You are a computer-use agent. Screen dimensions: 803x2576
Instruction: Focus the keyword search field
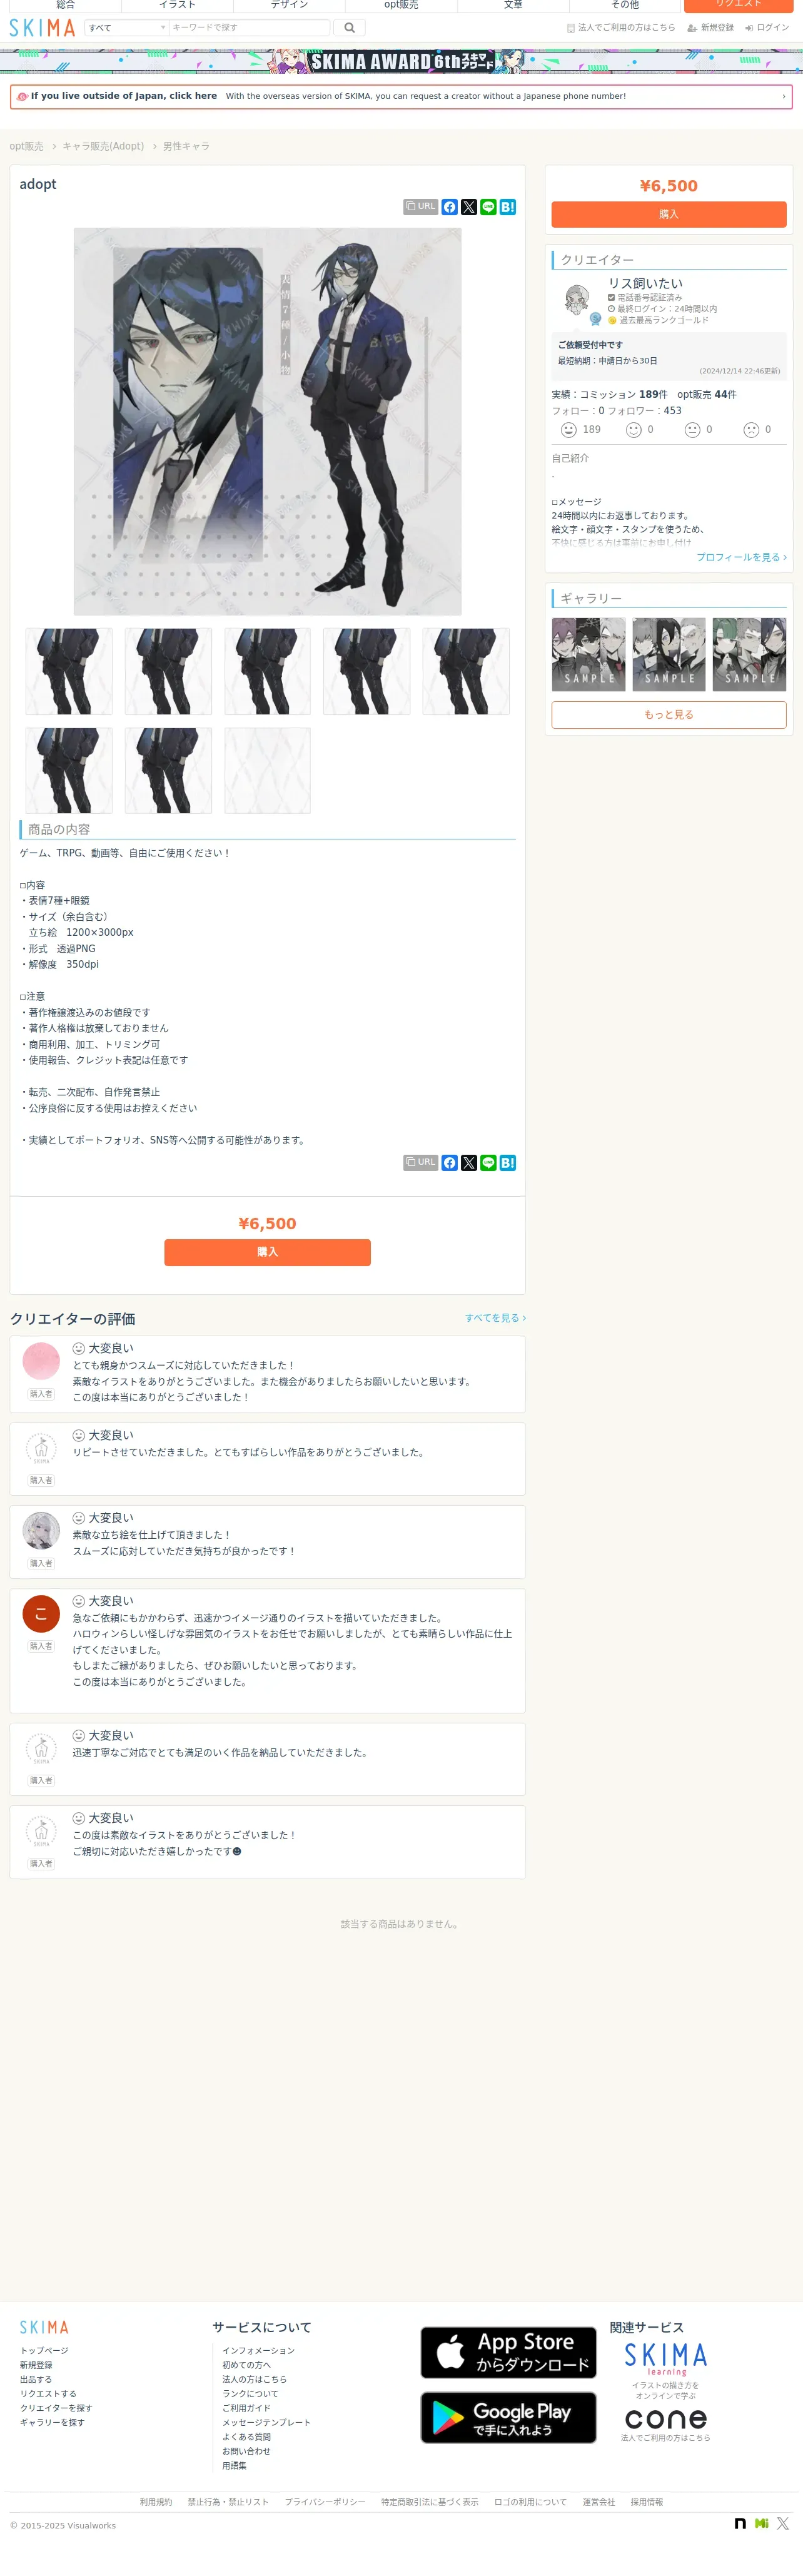click(249, 28)
